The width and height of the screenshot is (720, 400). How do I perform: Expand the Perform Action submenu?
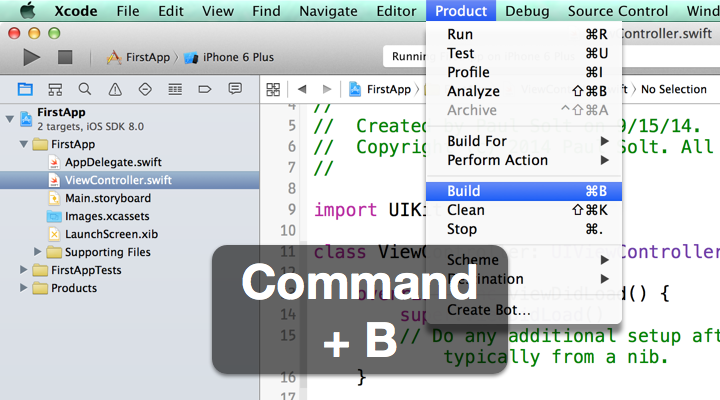point(524,160)
